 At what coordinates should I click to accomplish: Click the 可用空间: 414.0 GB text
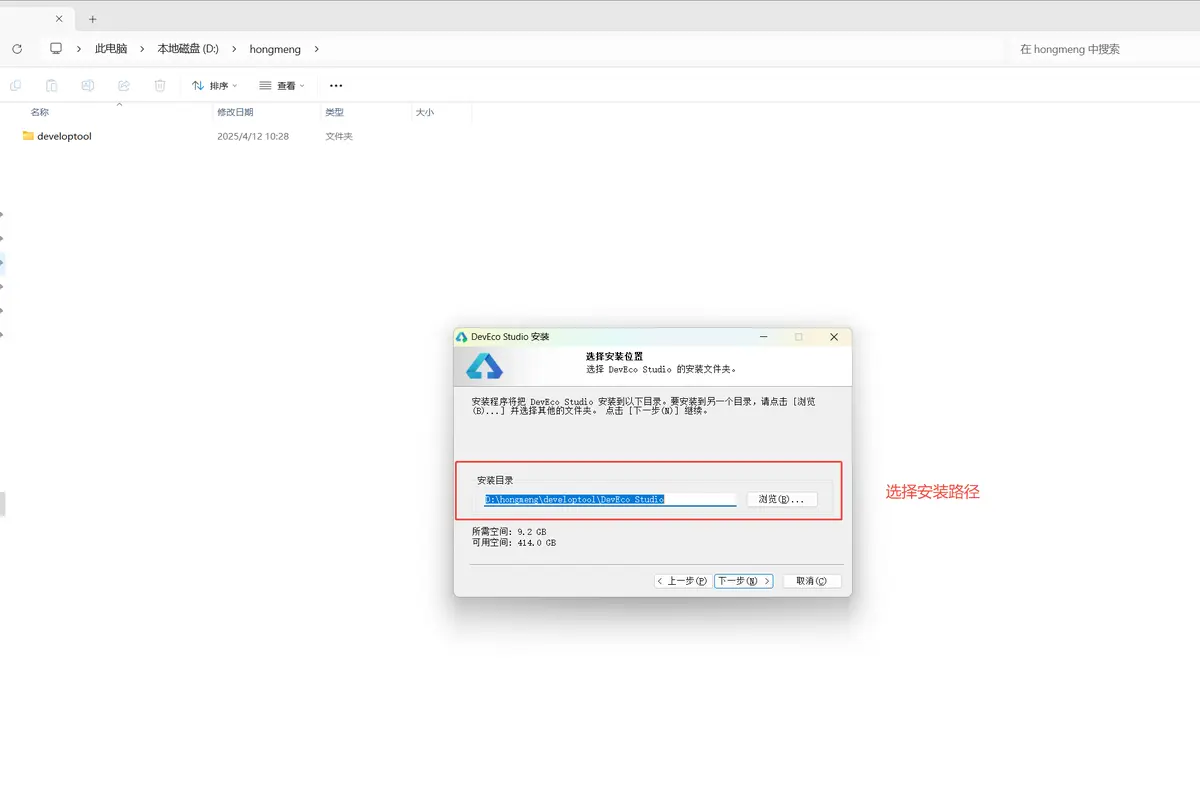coord(513,543)
